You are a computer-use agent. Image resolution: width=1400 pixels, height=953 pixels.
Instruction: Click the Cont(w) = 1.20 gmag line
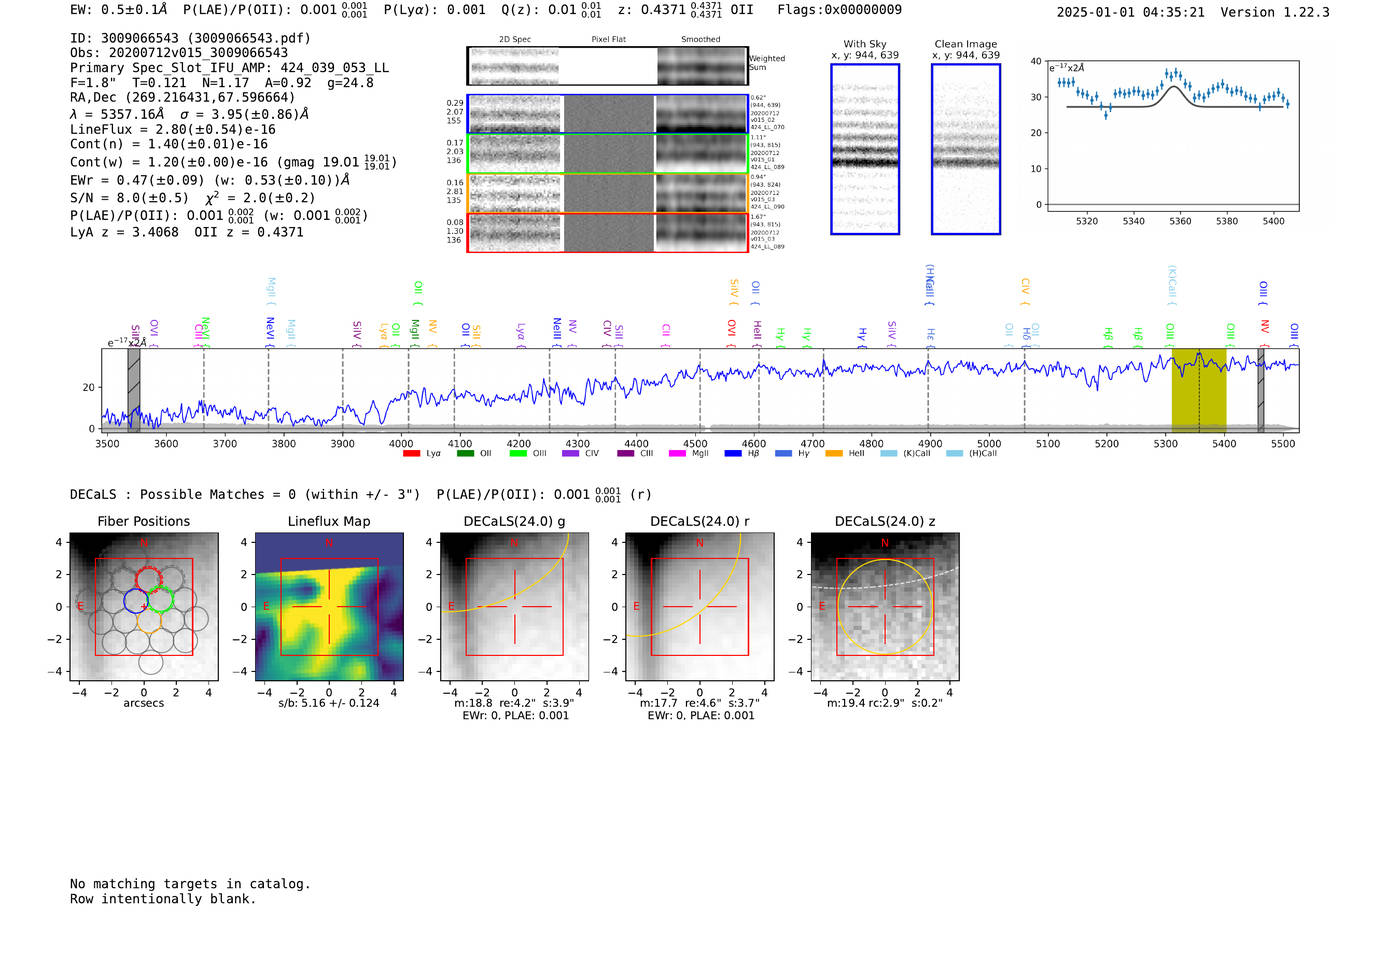click(233, 161)
